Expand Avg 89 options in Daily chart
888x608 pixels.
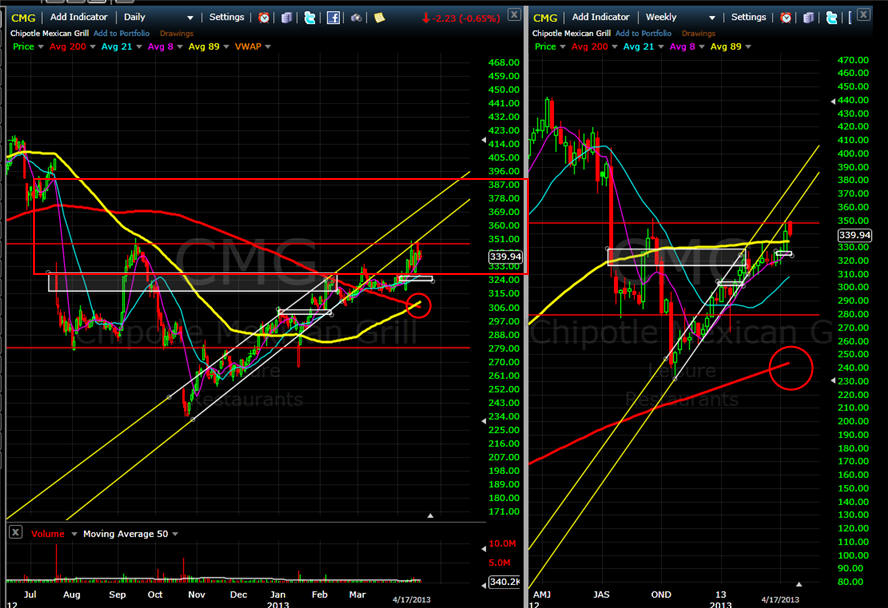tap(226, 47)
